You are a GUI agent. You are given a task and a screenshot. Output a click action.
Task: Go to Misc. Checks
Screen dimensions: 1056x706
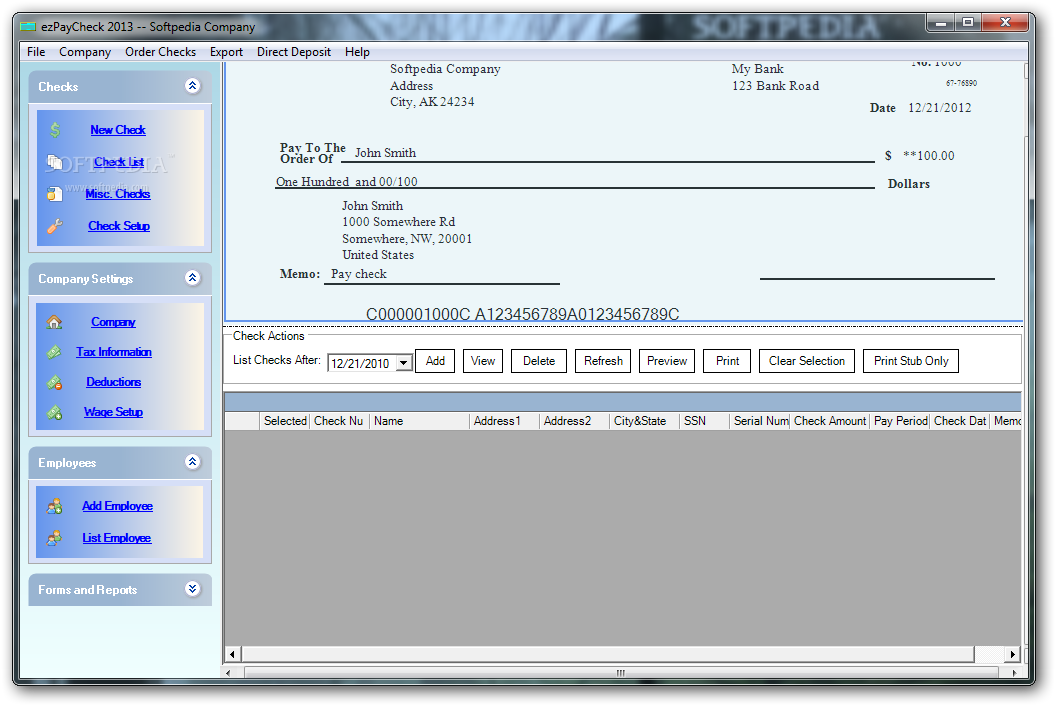[x=118, y=194]
